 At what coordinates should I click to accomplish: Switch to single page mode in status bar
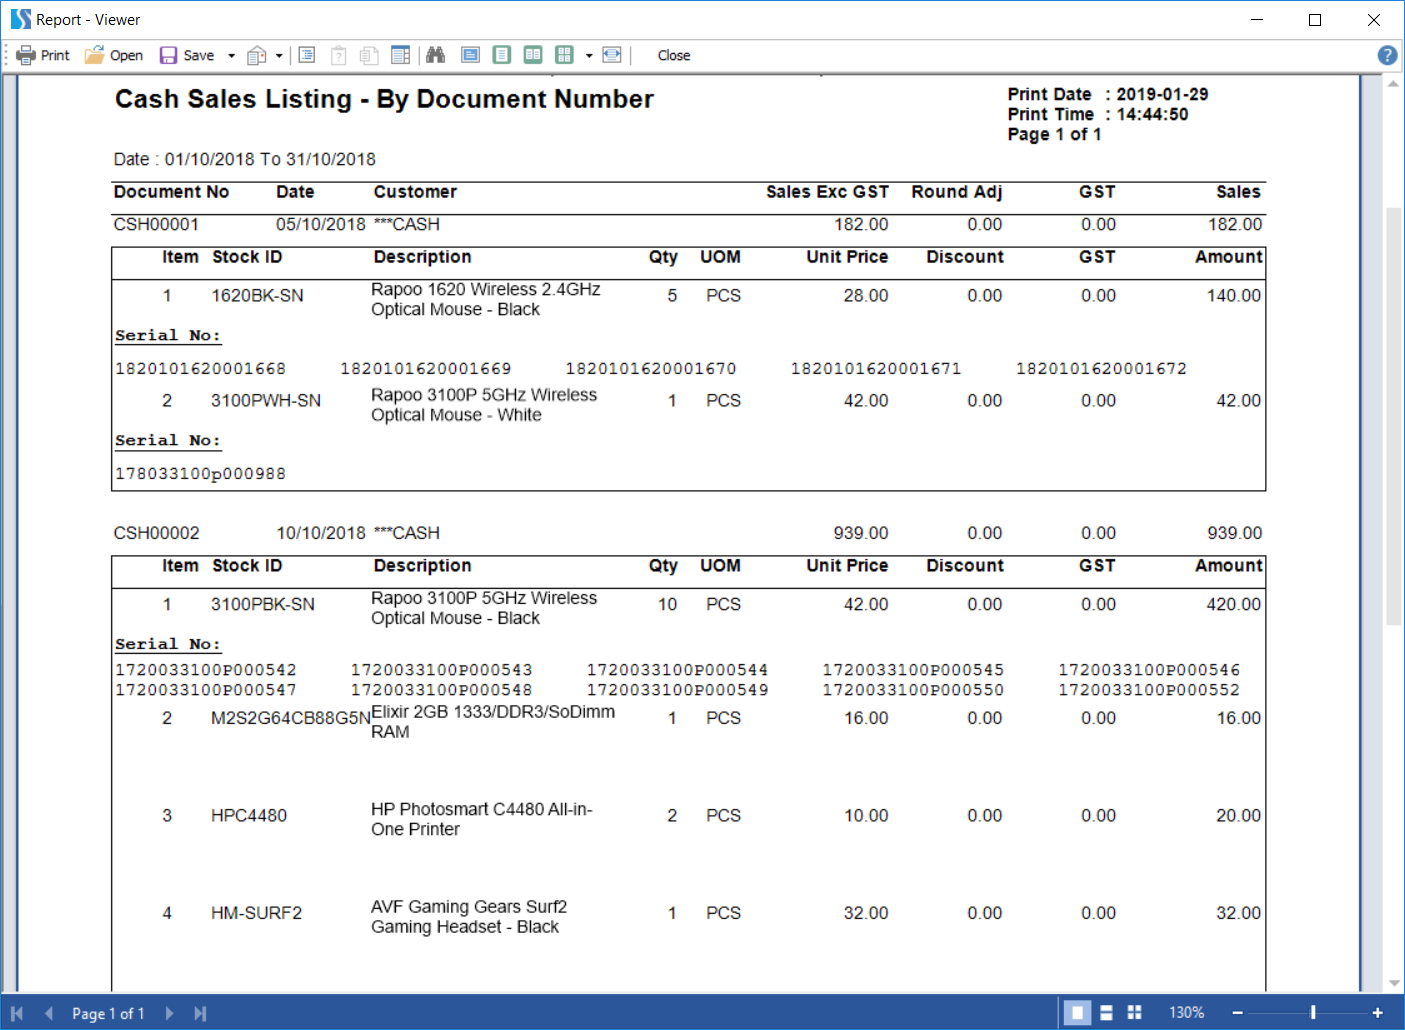[x=1077, y=1013]
